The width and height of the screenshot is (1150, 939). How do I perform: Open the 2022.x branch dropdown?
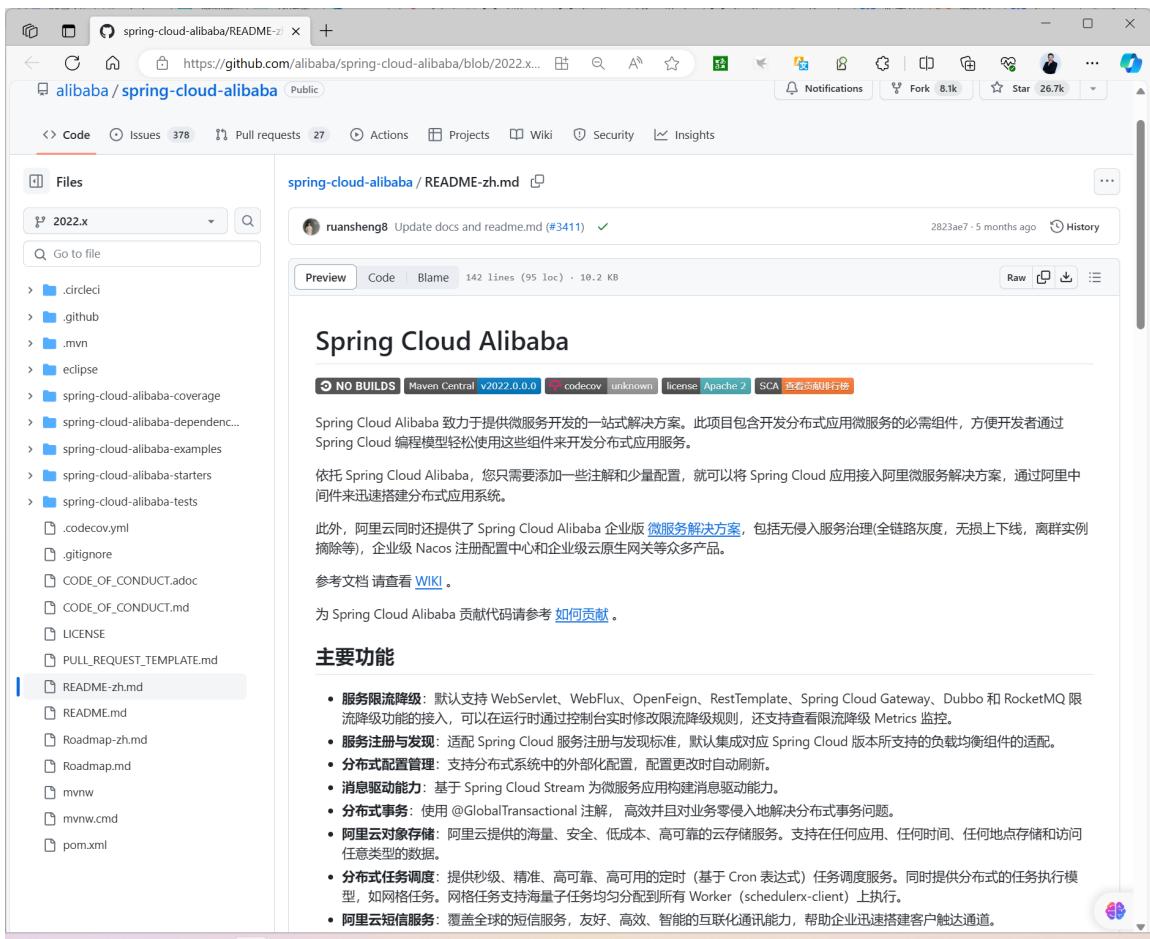[125, 221]
